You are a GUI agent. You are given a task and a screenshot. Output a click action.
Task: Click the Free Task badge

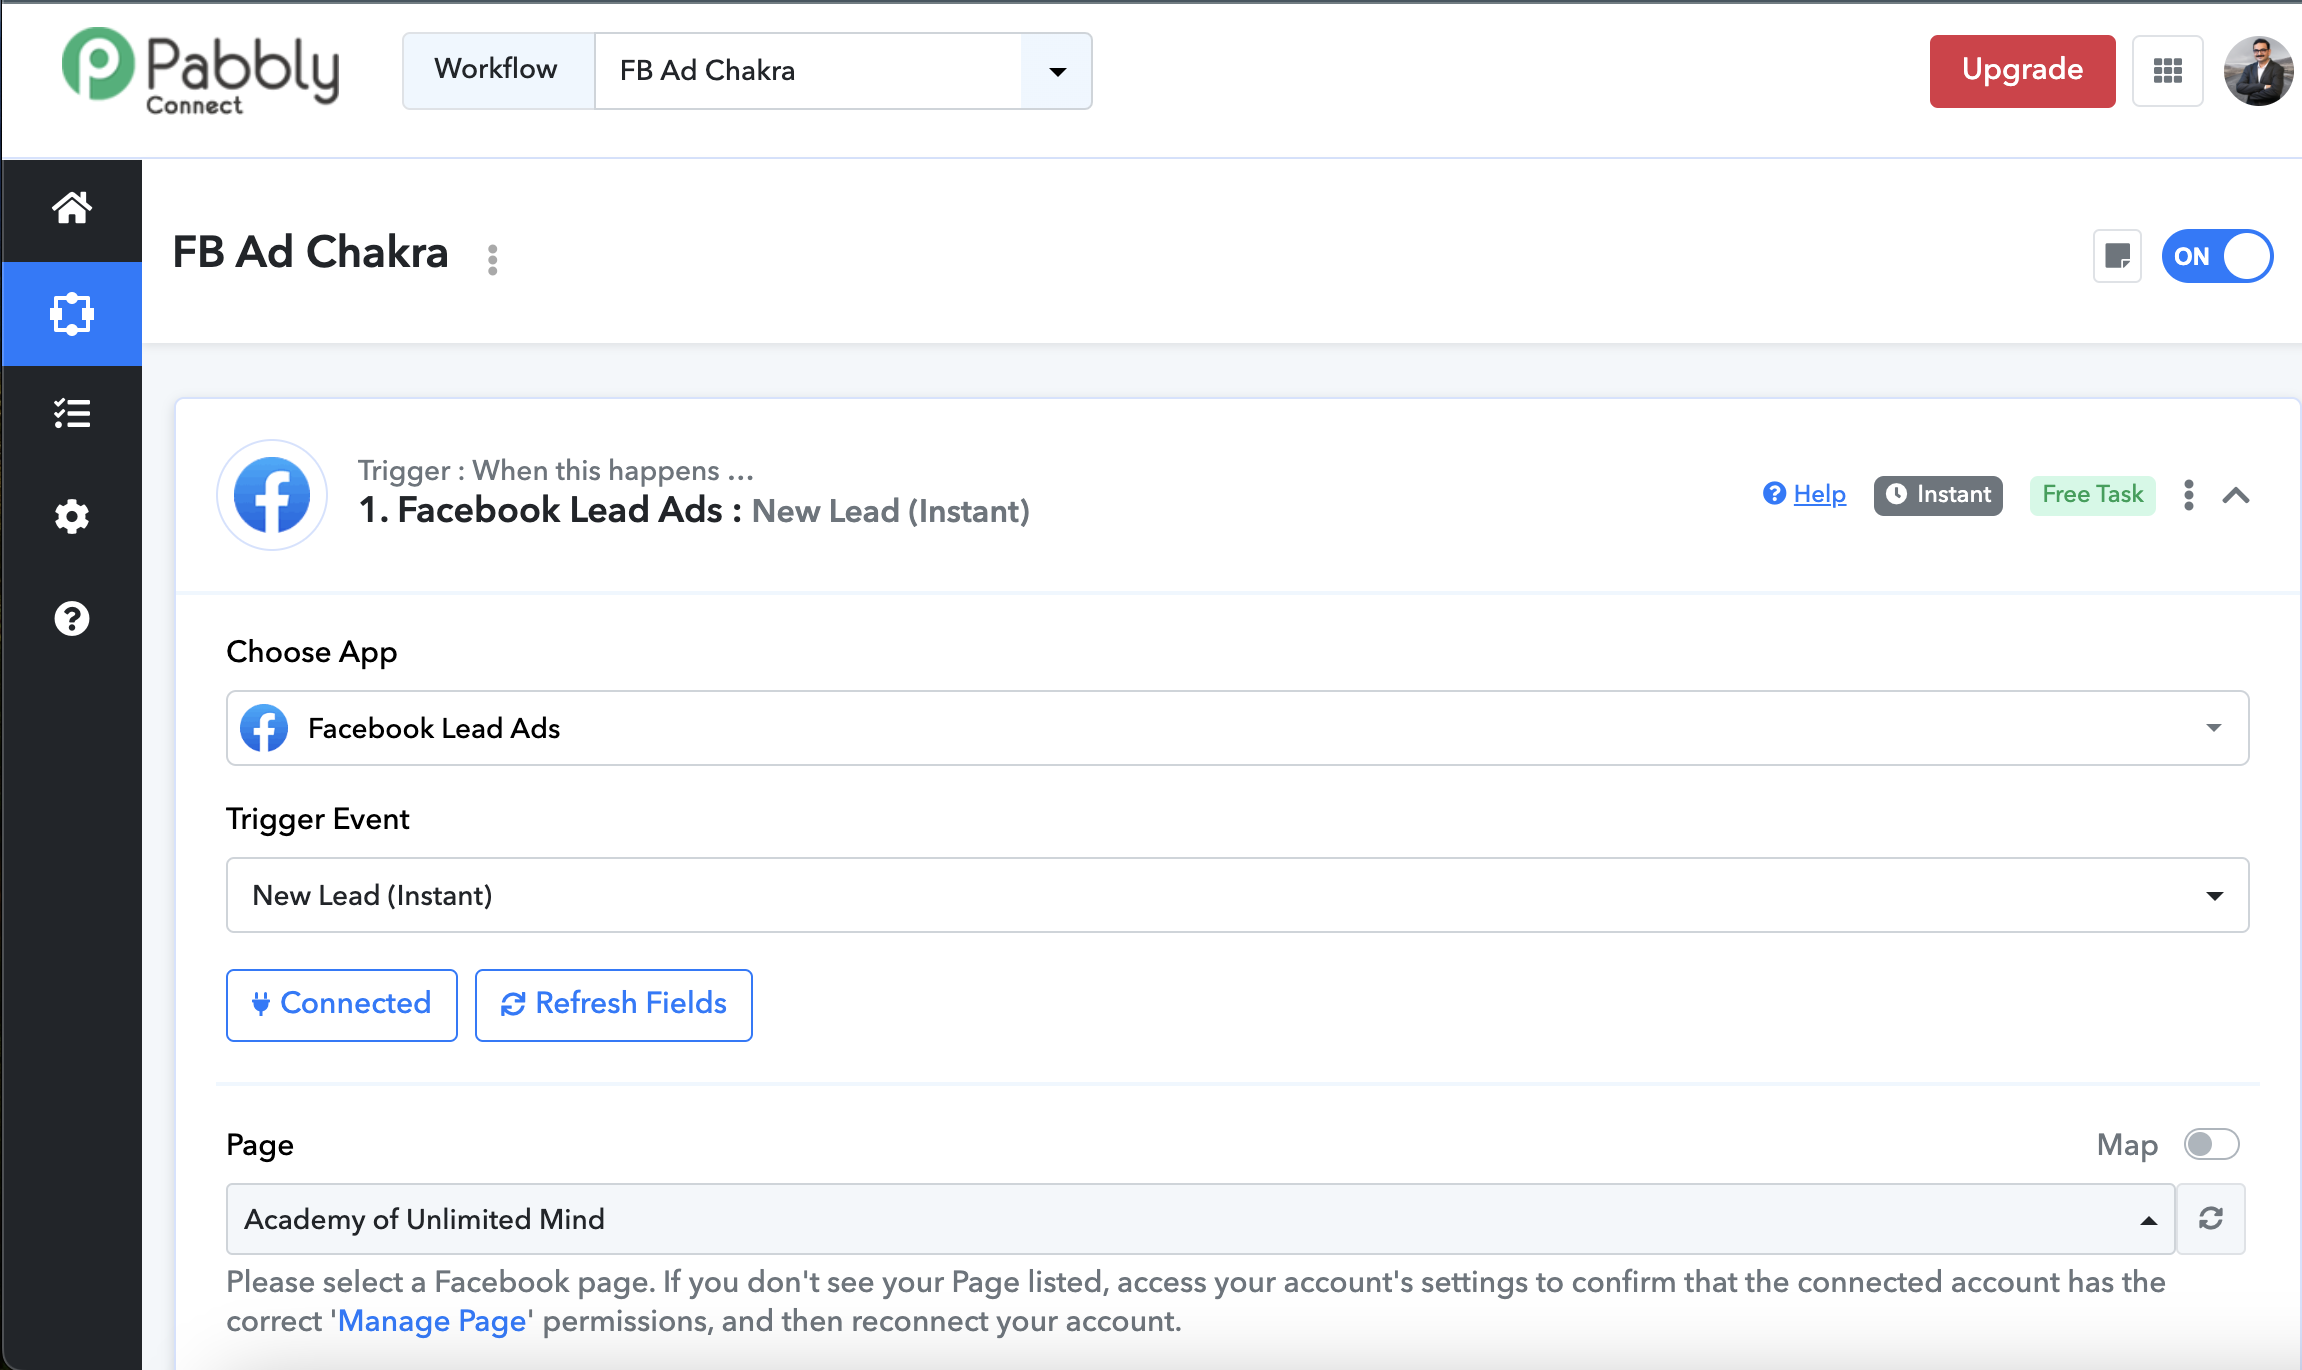tap(2092, 495)
